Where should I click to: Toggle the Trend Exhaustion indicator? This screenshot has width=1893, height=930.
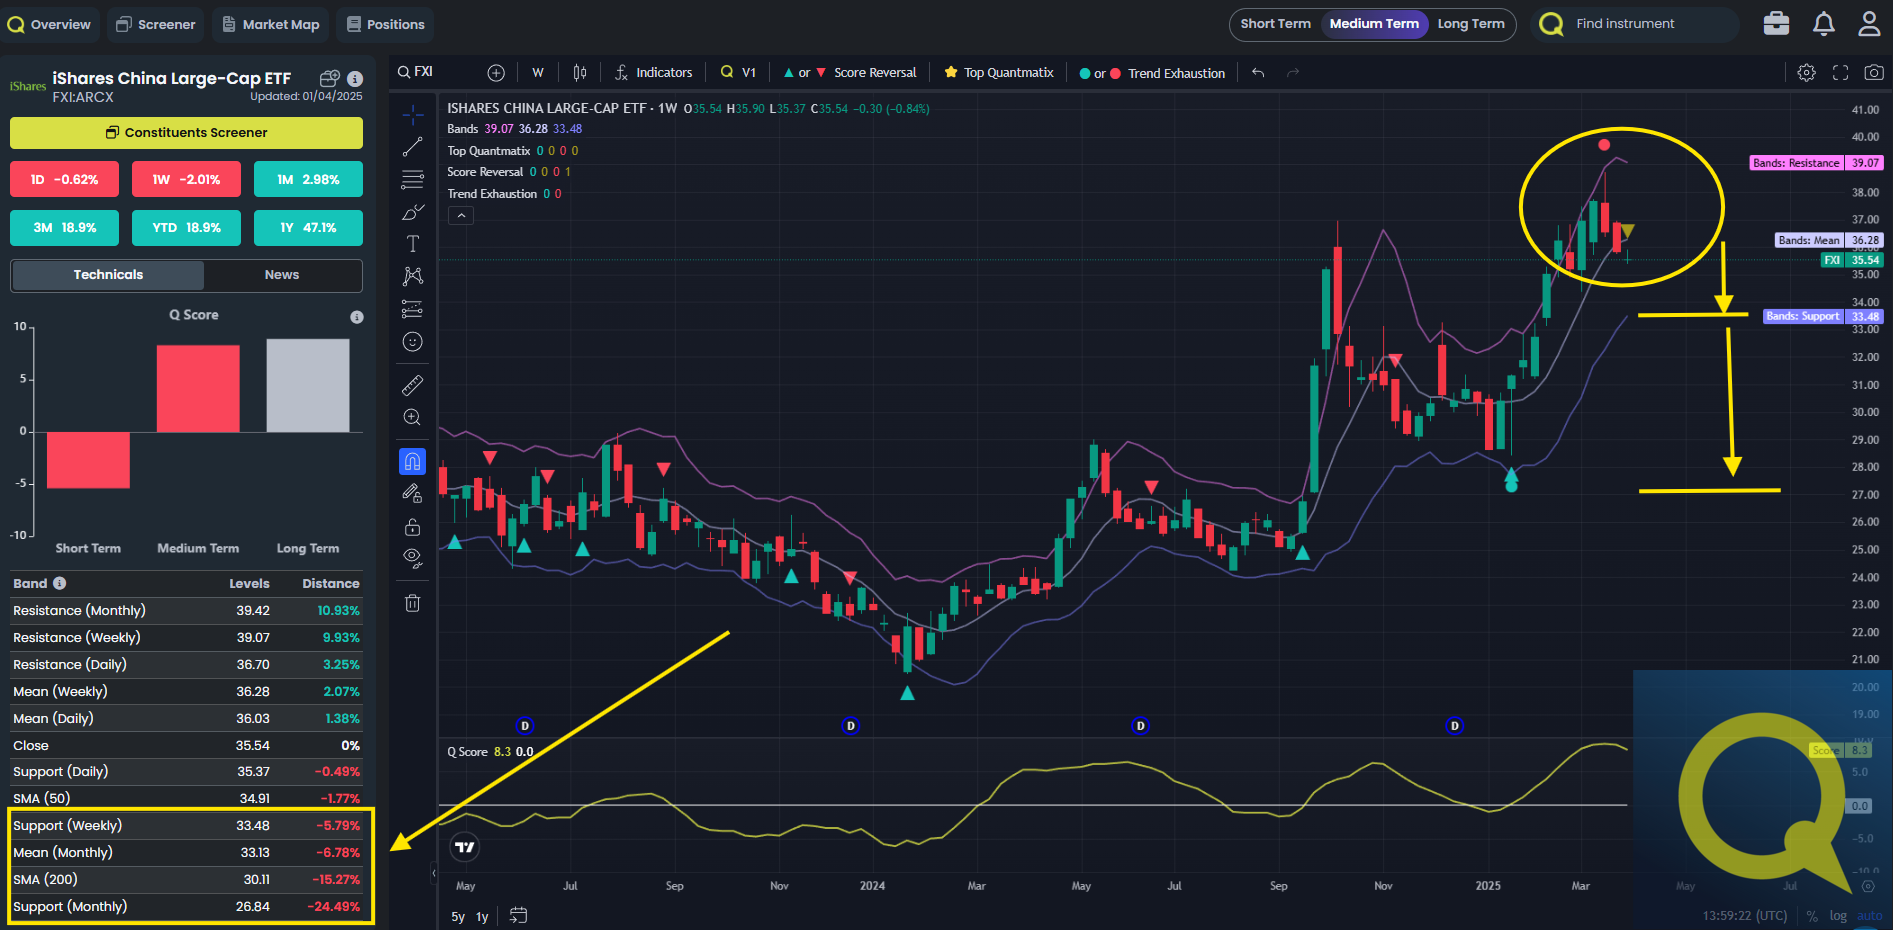[x=1152, y=72]
